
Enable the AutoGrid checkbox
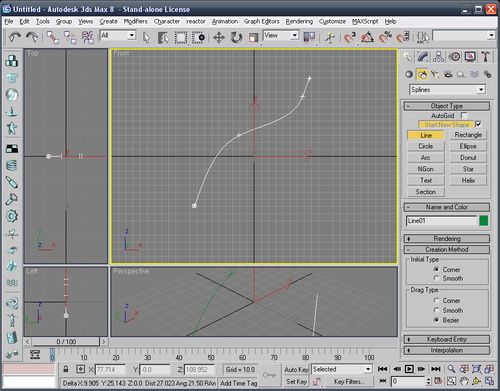pos(464,115)
